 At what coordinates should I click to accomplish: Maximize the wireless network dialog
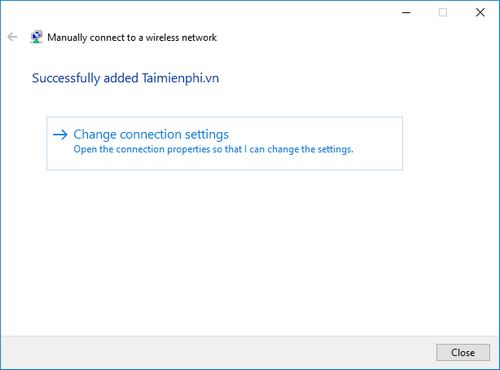coord(443,13)
